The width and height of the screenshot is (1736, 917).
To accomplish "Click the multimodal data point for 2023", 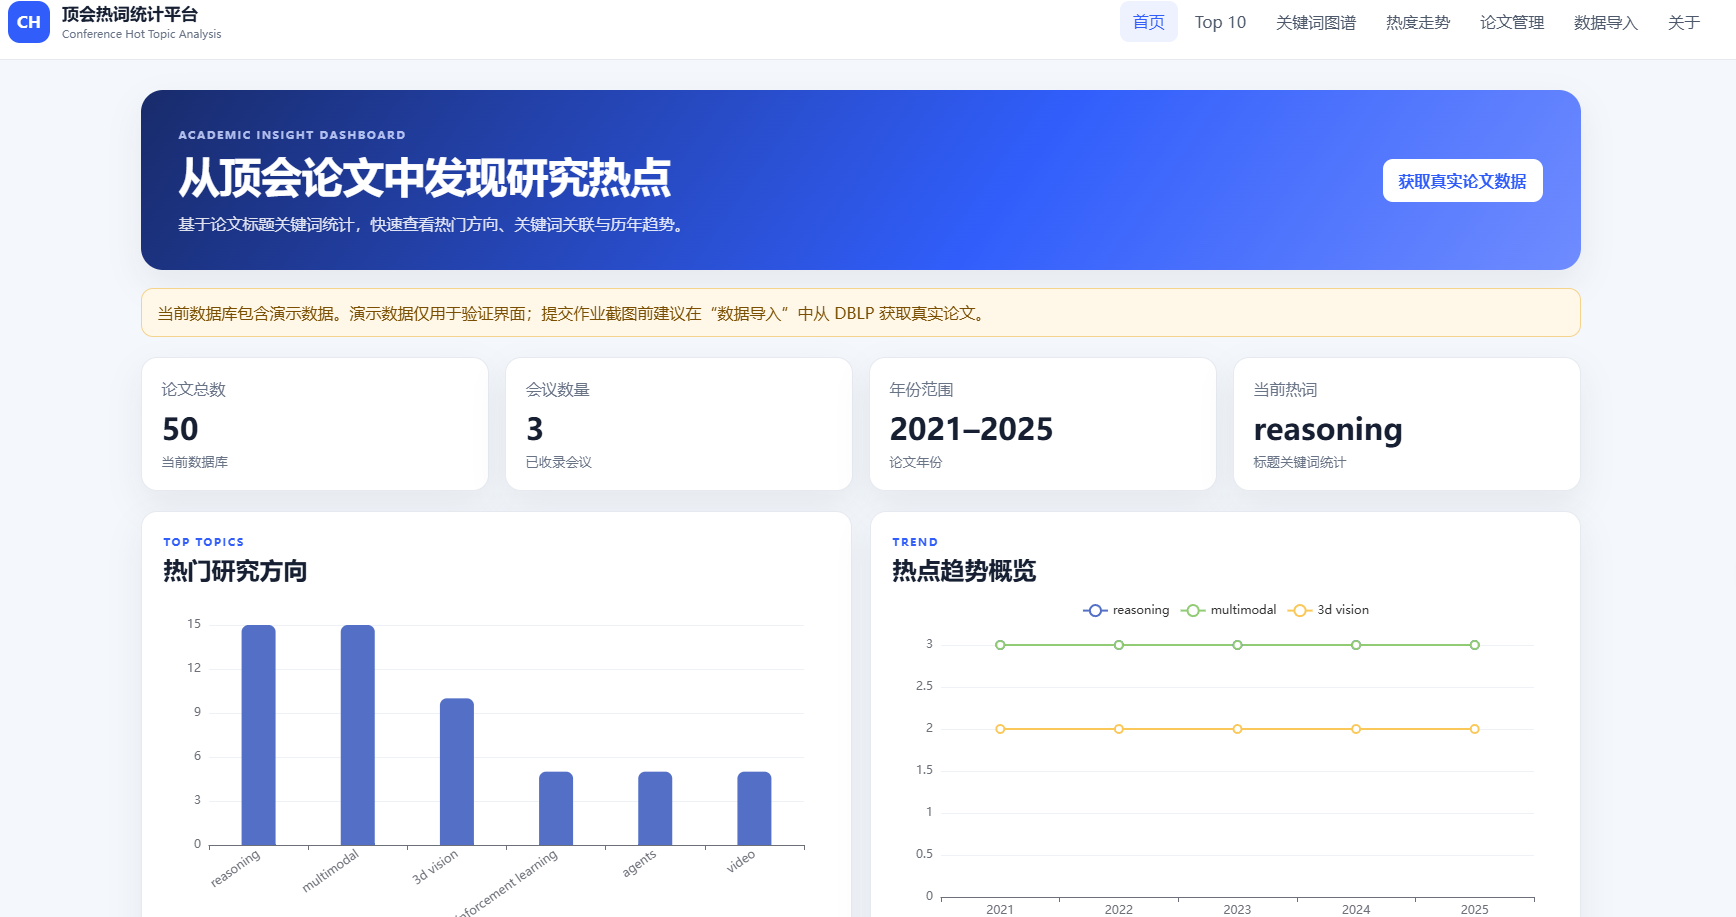I will (x=1237, y=645).
